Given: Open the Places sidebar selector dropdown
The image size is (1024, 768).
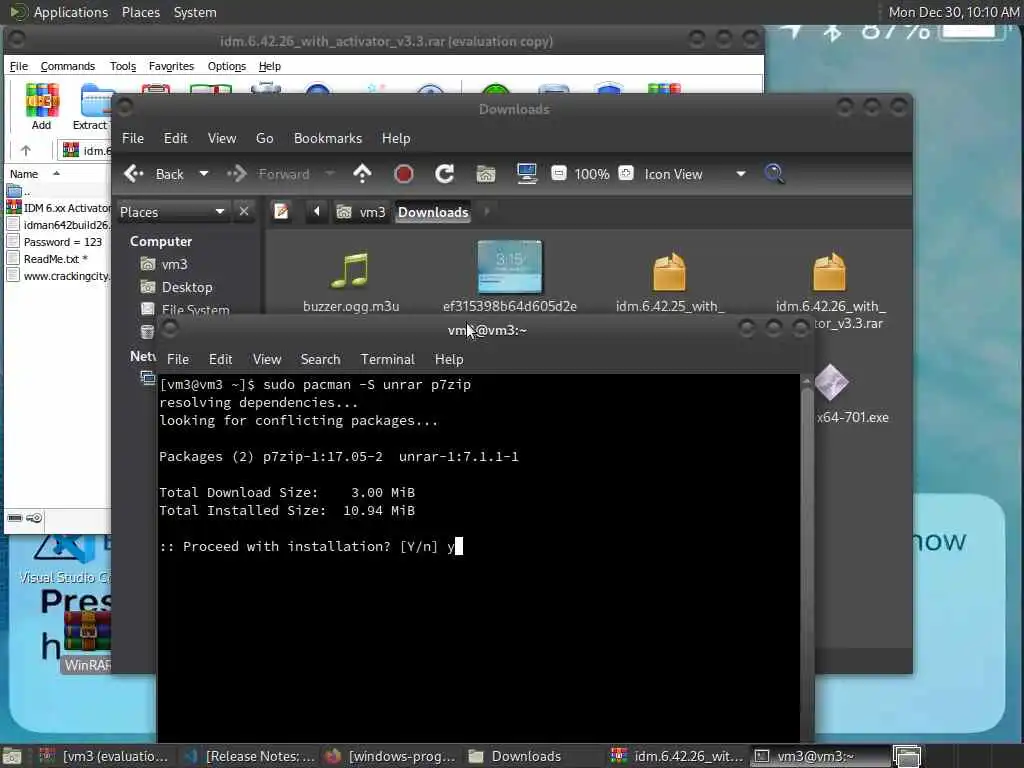Looking at the screenshot, I should 172,212.
